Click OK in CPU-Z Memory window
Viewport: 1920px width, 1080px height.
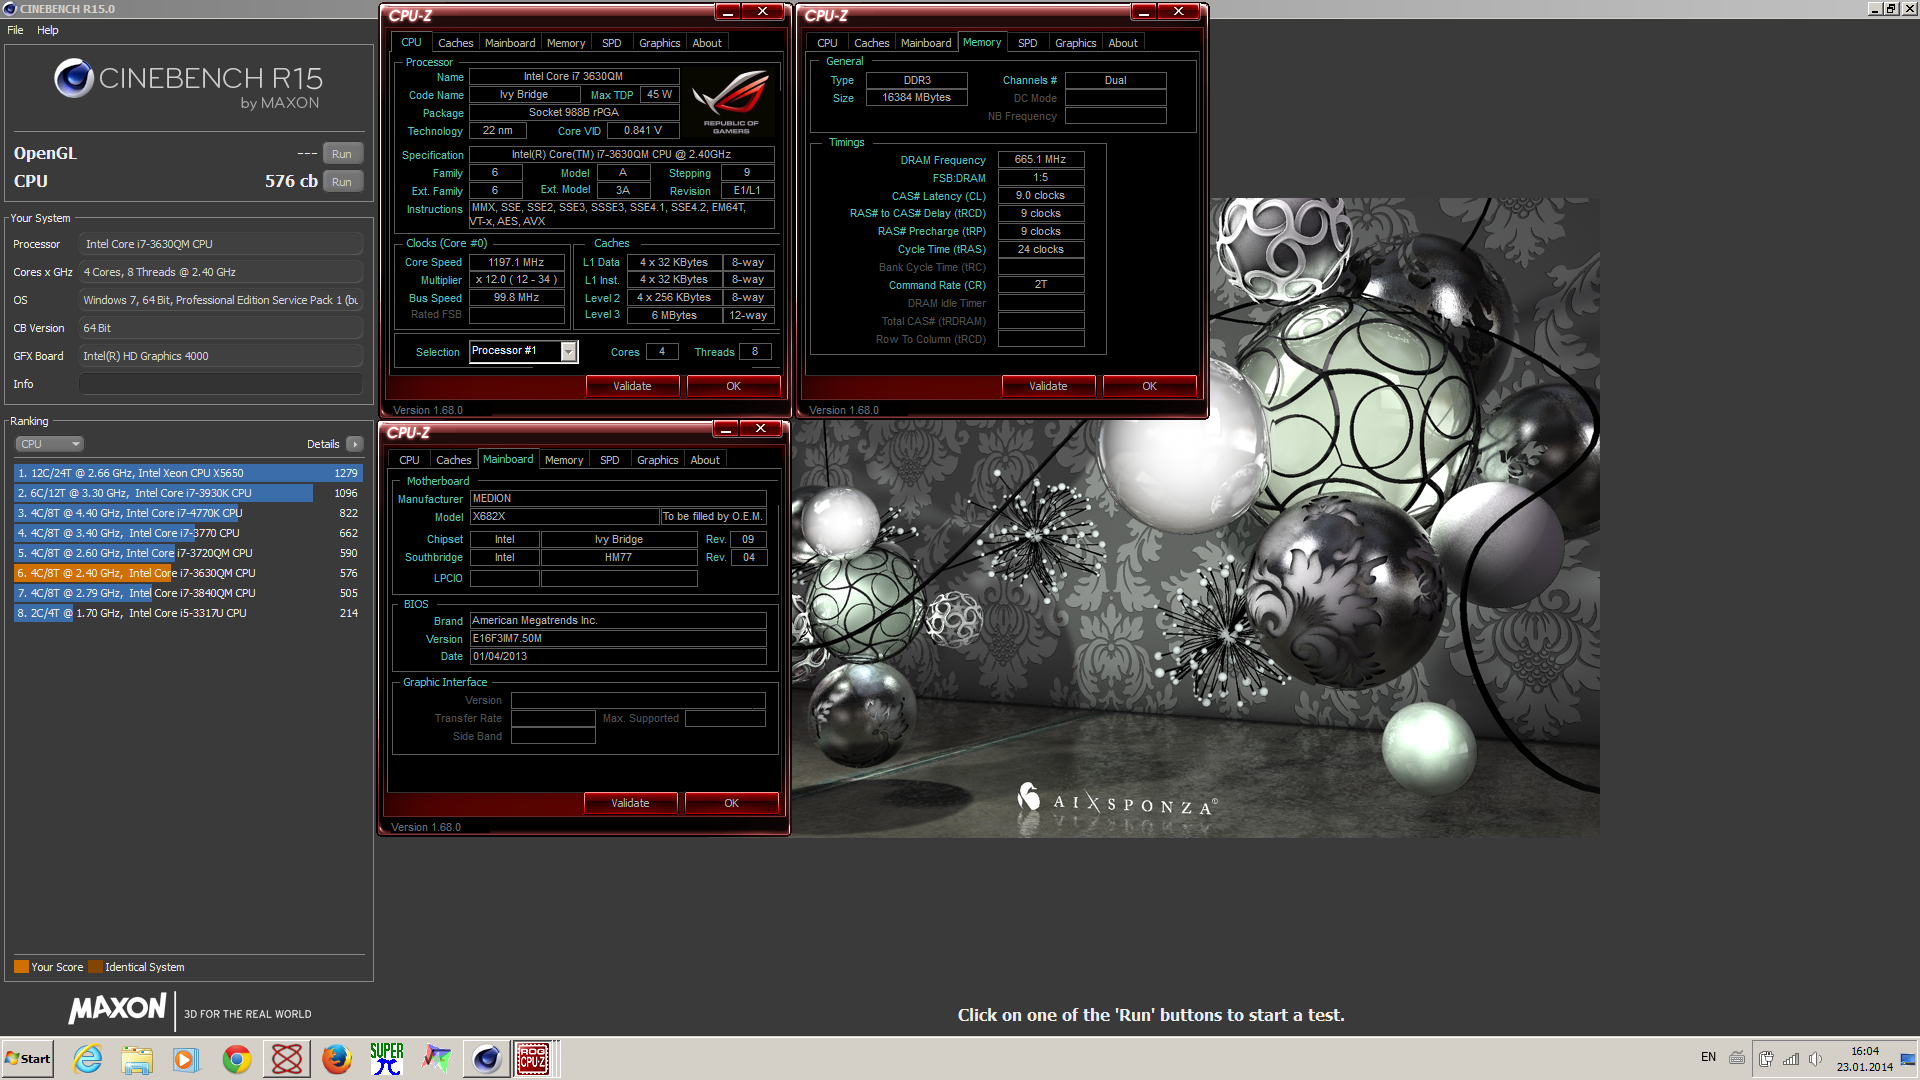[x=1149, y=386]
